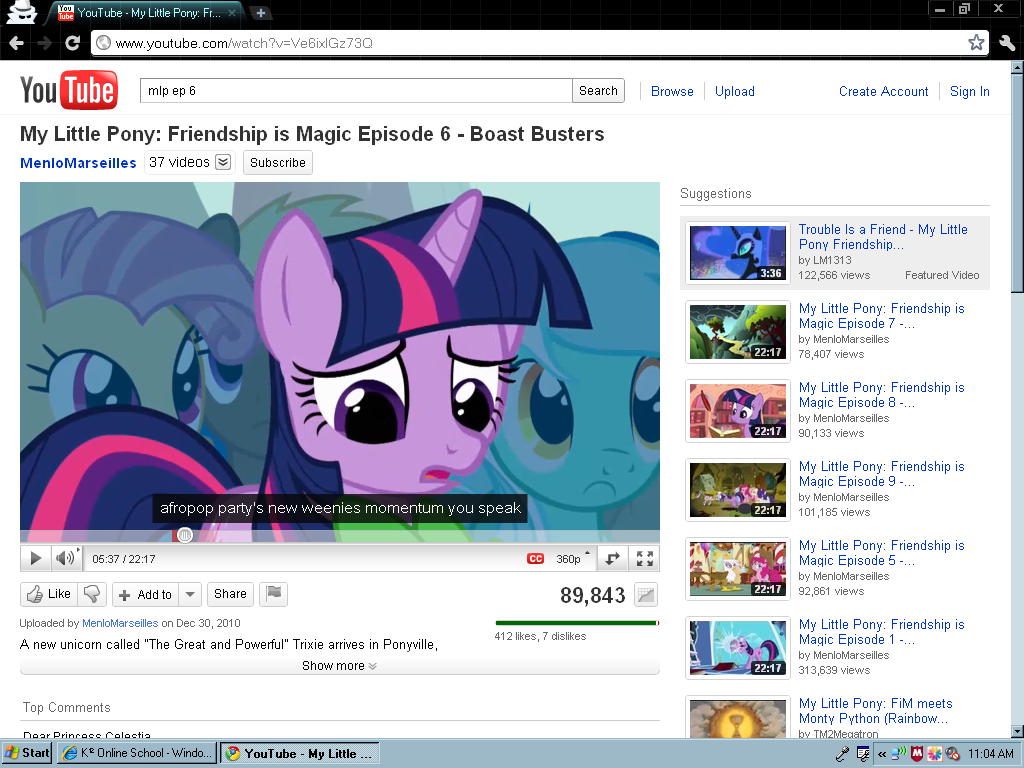Flag the video as inappropriate
The width and height of the screenshot is (1024, 768).
pos(274,594)
